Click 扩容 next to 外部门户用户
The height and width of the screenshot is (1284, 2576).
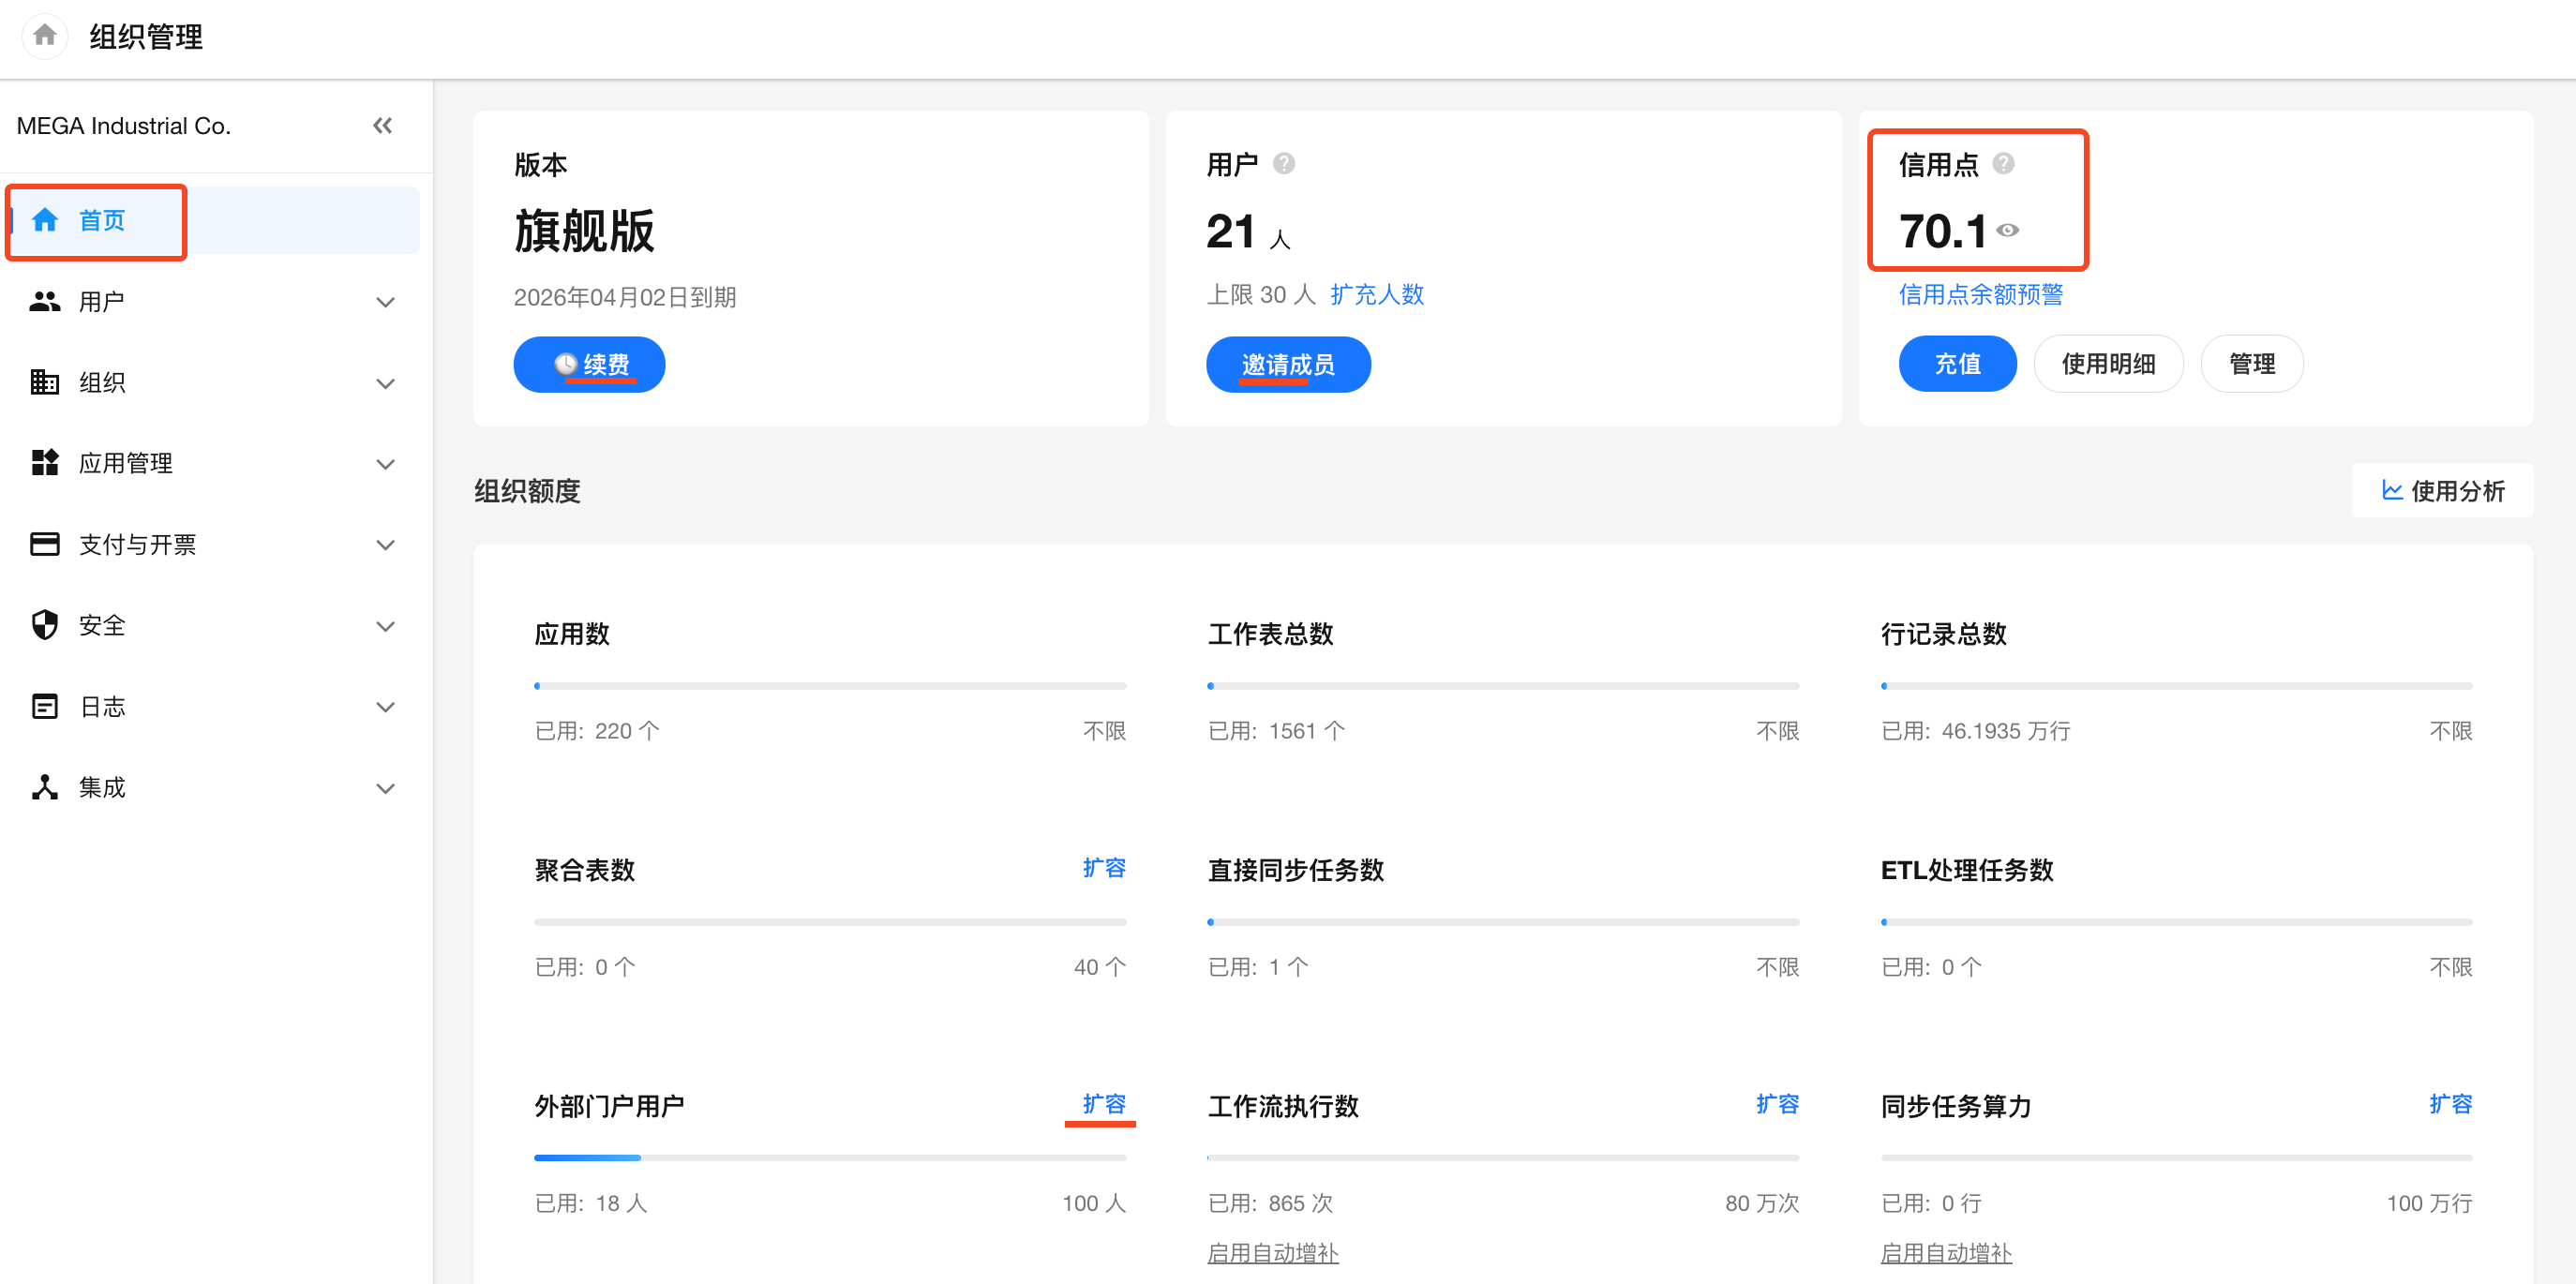click(1103, 1103)
